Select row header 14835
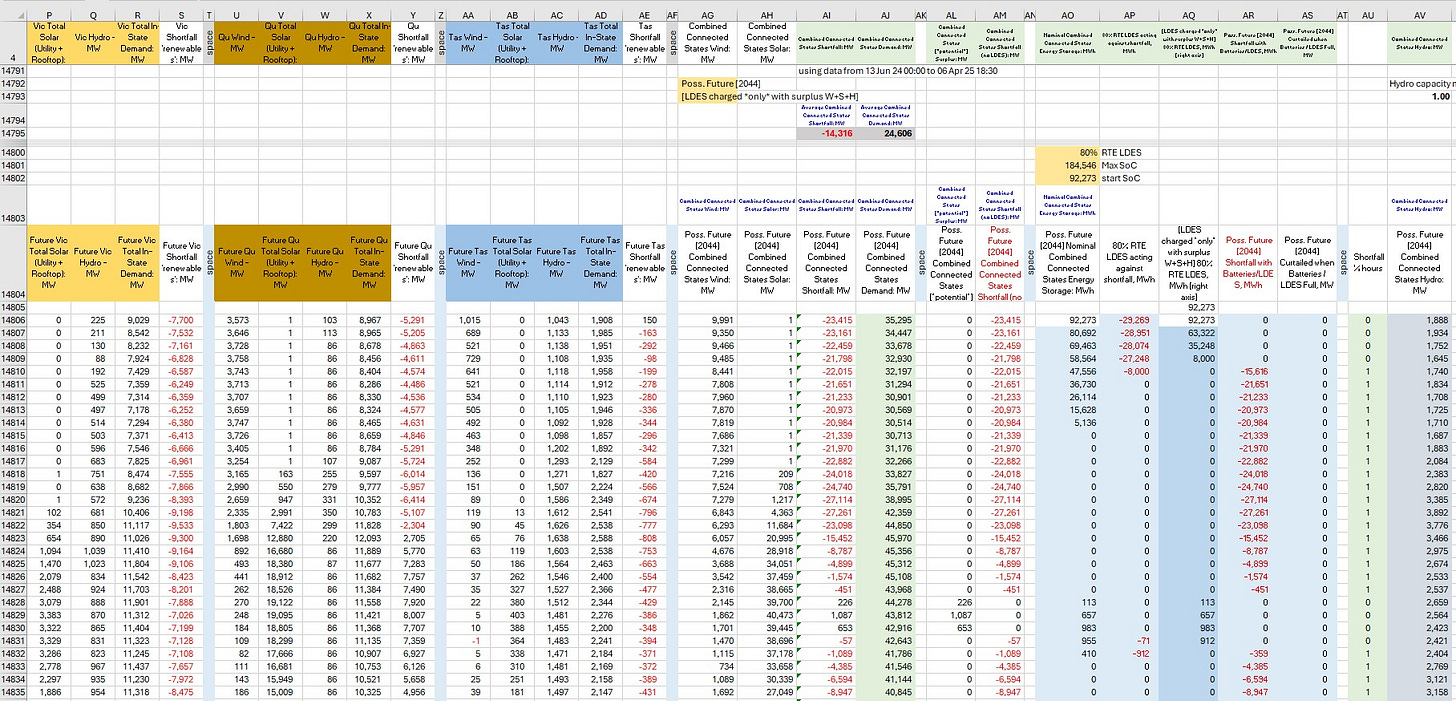 click(x=13, y=691)
